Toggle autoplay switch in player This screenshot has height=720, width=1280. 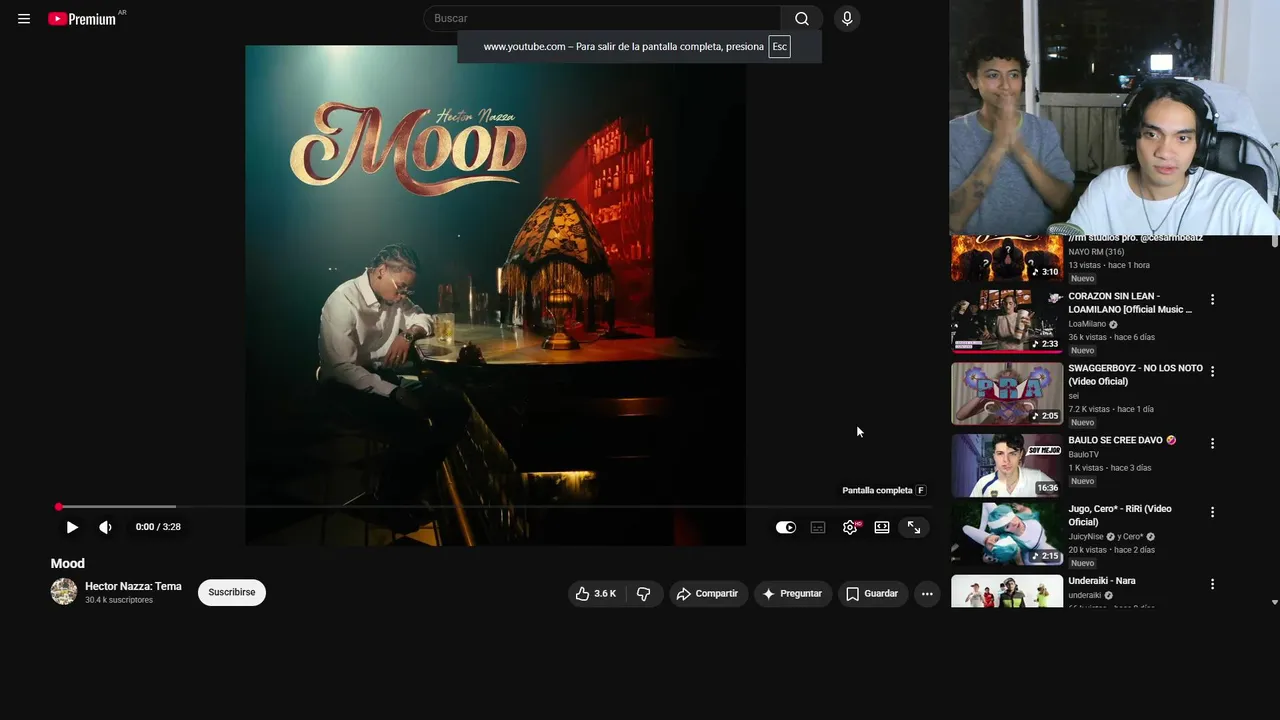pos(786,527)
